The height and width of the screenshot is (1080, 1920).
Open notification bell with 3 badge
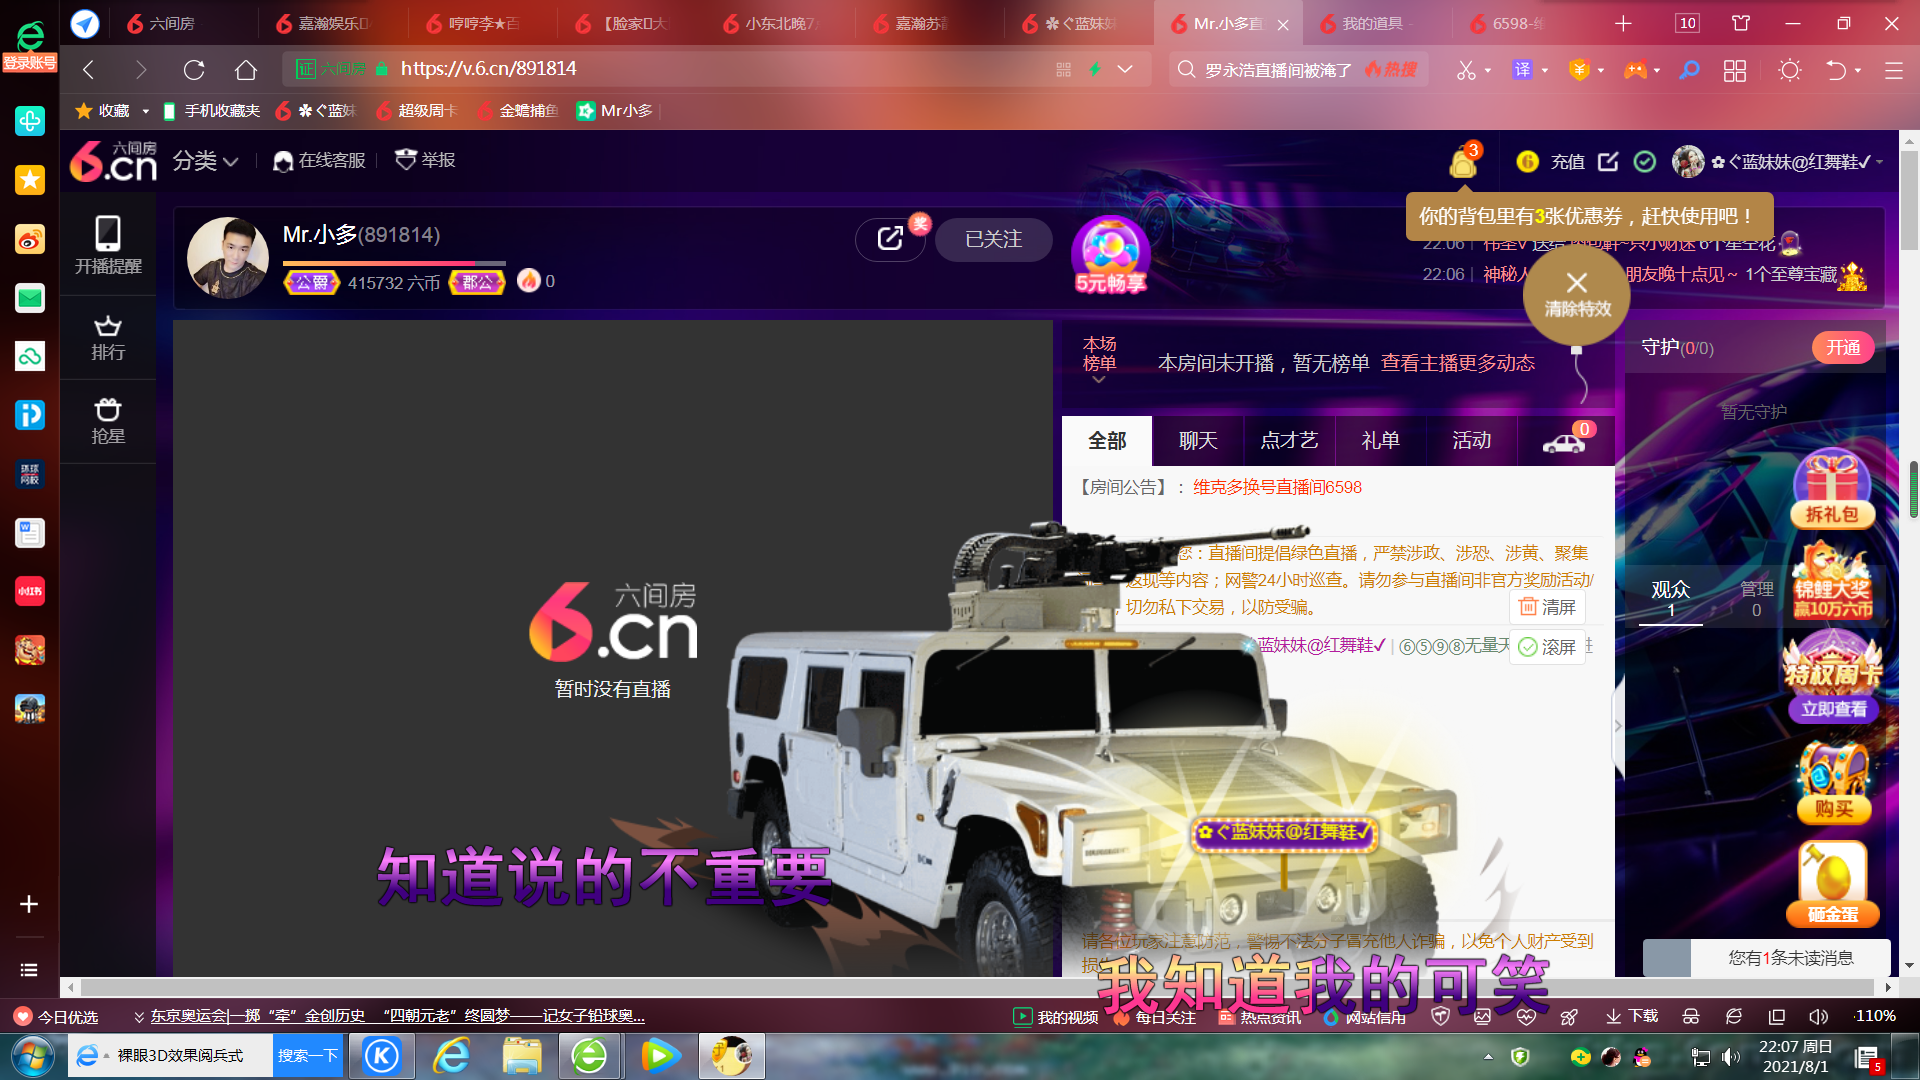point(1464,160)
